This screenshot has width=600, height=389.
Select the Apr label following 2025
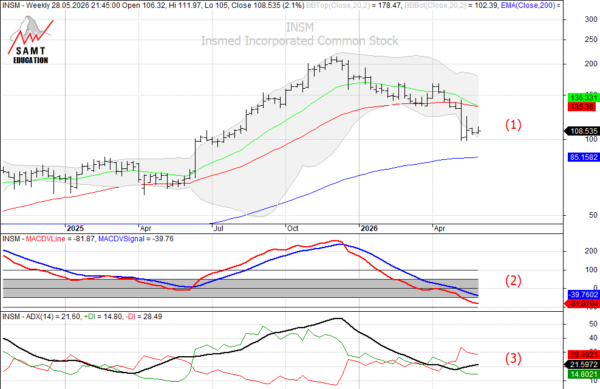point(145,228)
